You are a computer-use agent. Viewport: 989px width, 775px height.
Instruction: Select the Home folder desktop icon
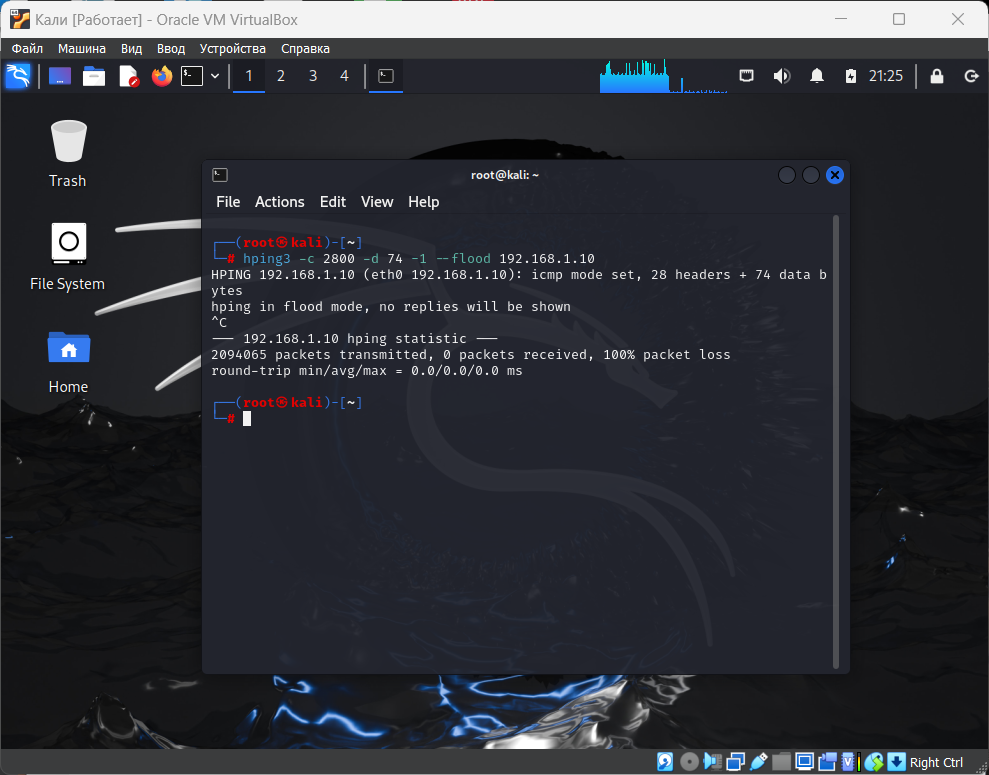68,363
